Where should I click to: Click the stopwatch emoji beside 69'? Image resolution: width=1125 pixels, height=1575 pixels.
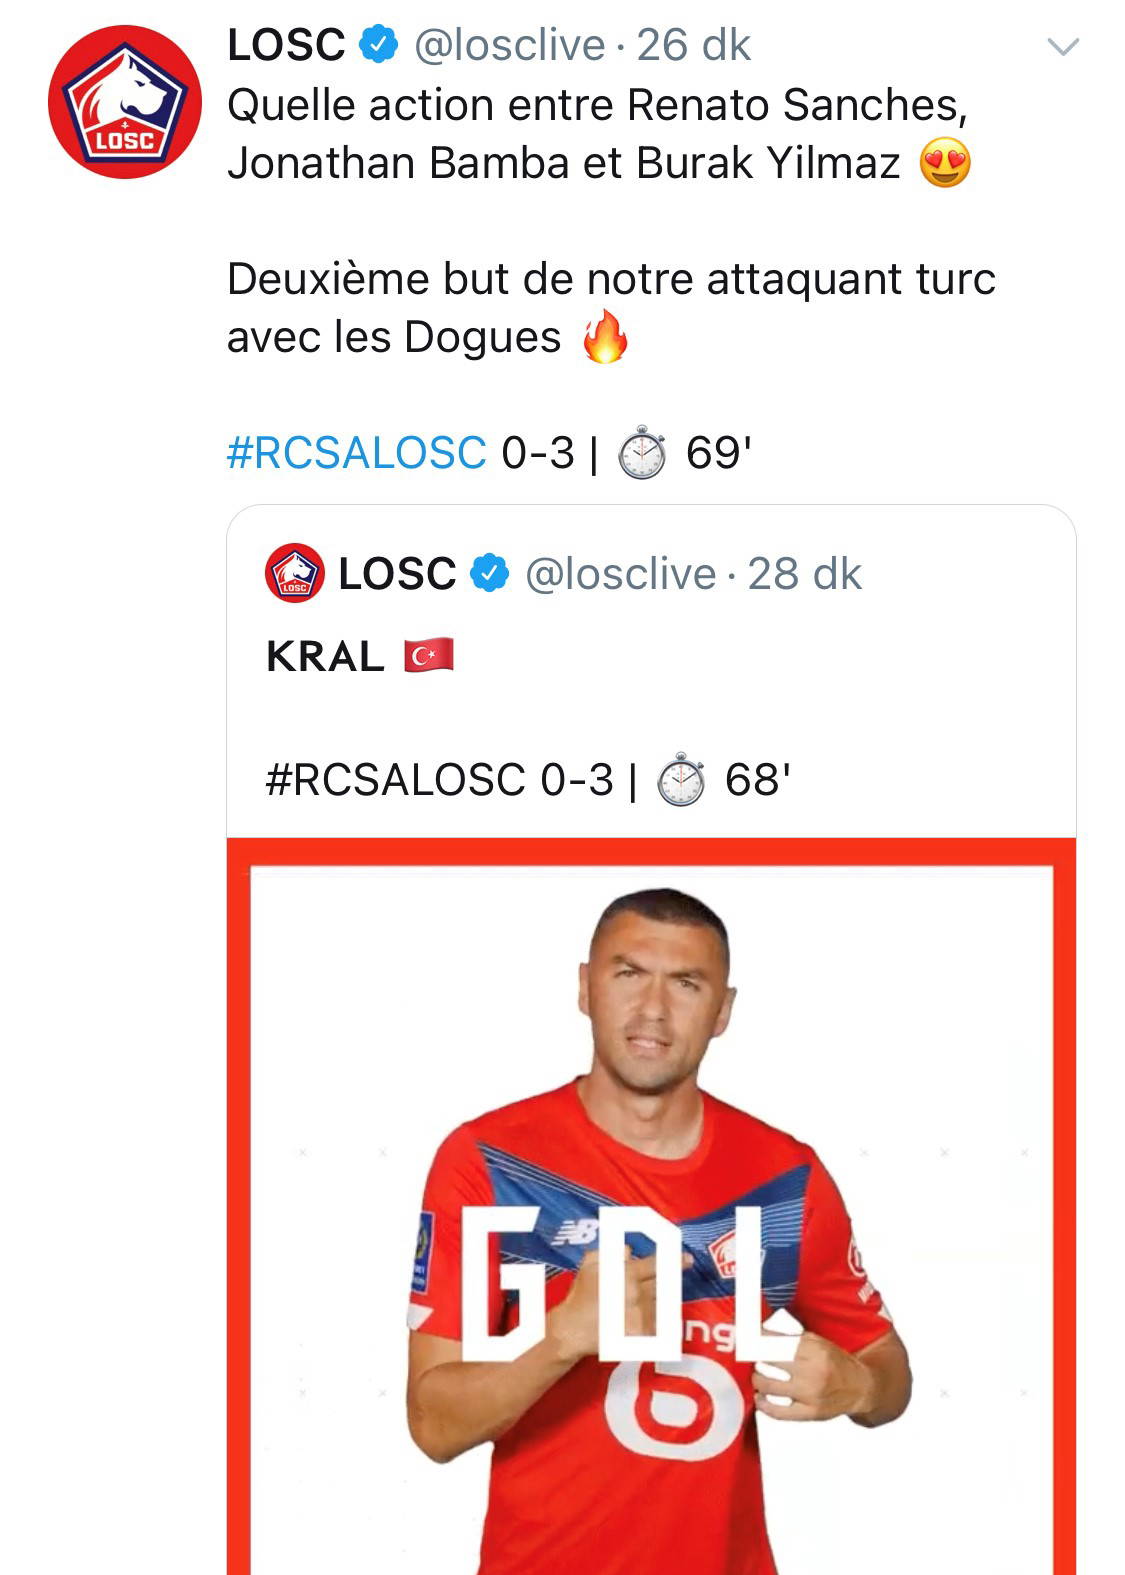pos(642,454)
